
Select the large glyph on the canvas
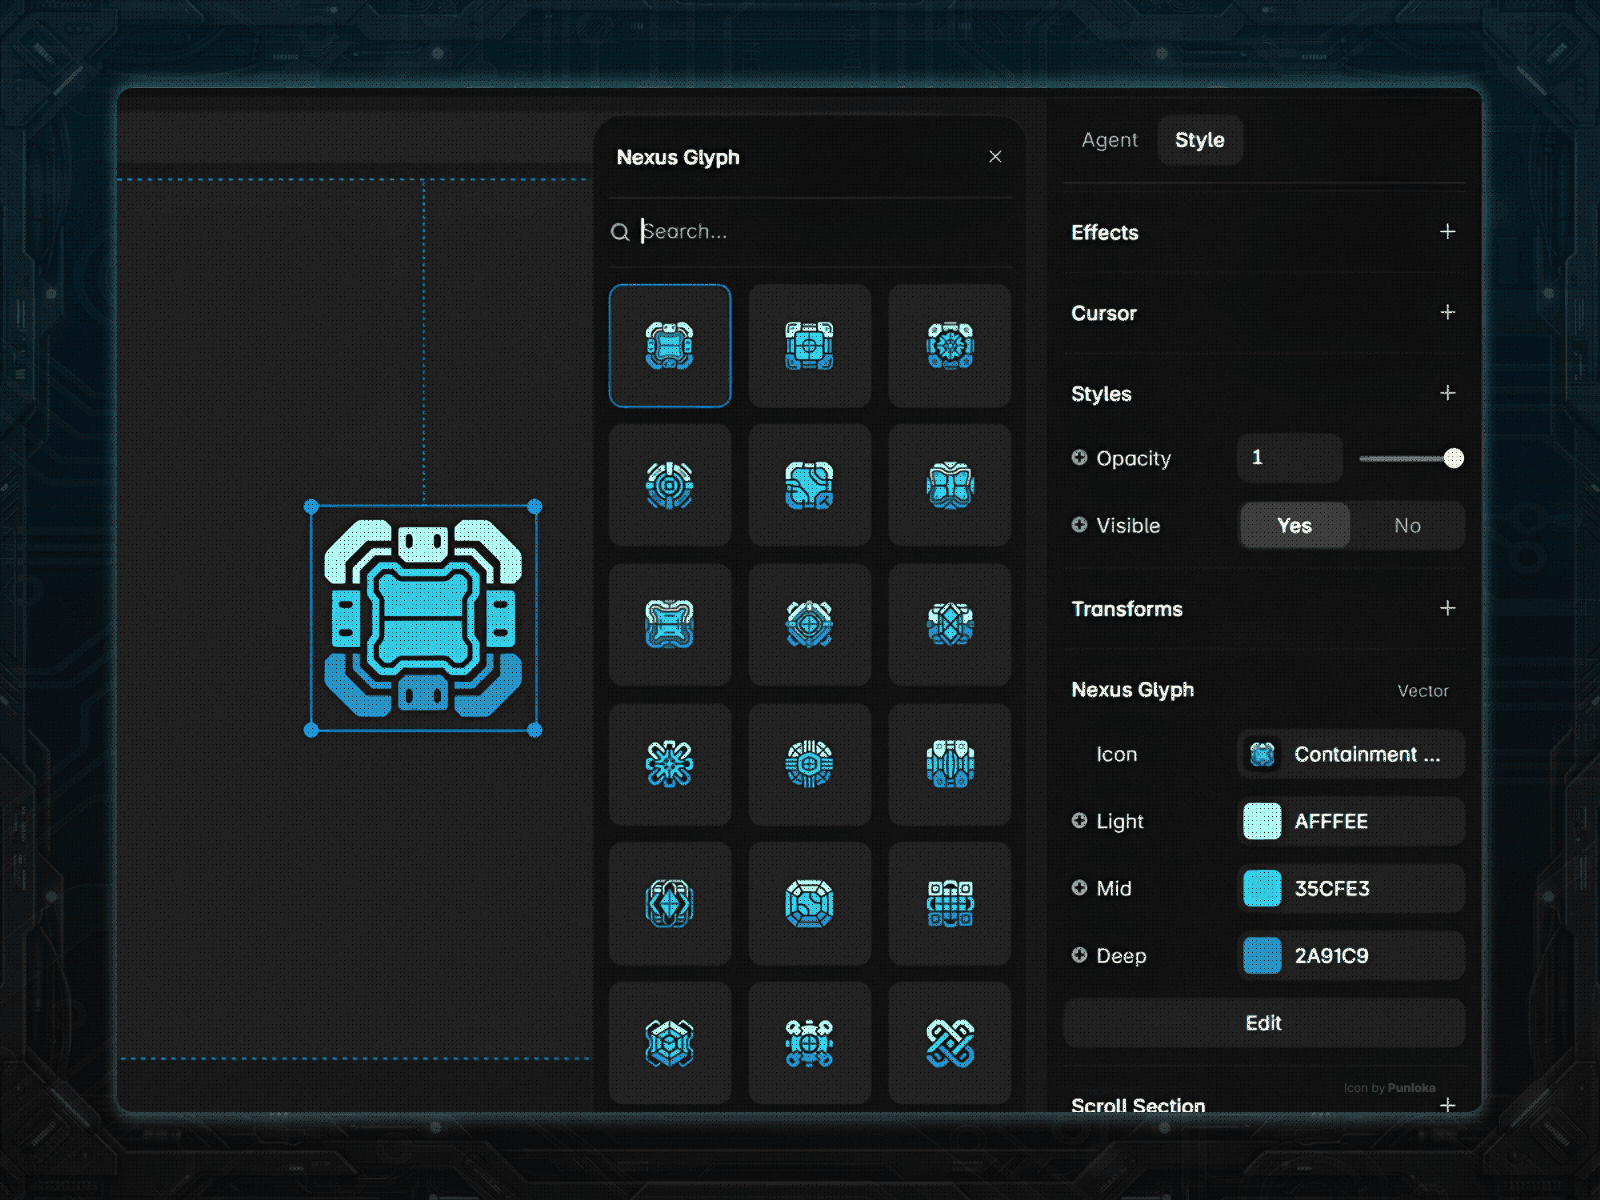point(423,618)
